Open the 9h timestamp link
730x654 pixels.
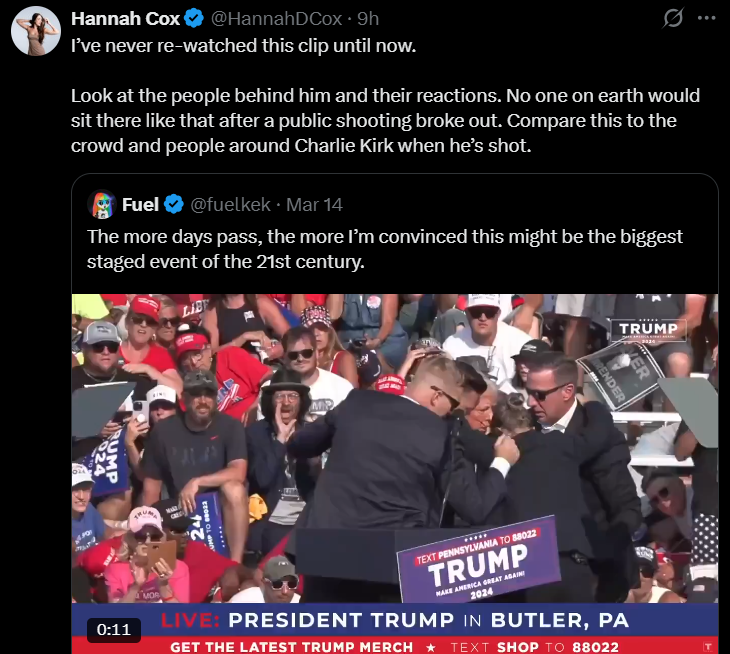pos(368,19)
